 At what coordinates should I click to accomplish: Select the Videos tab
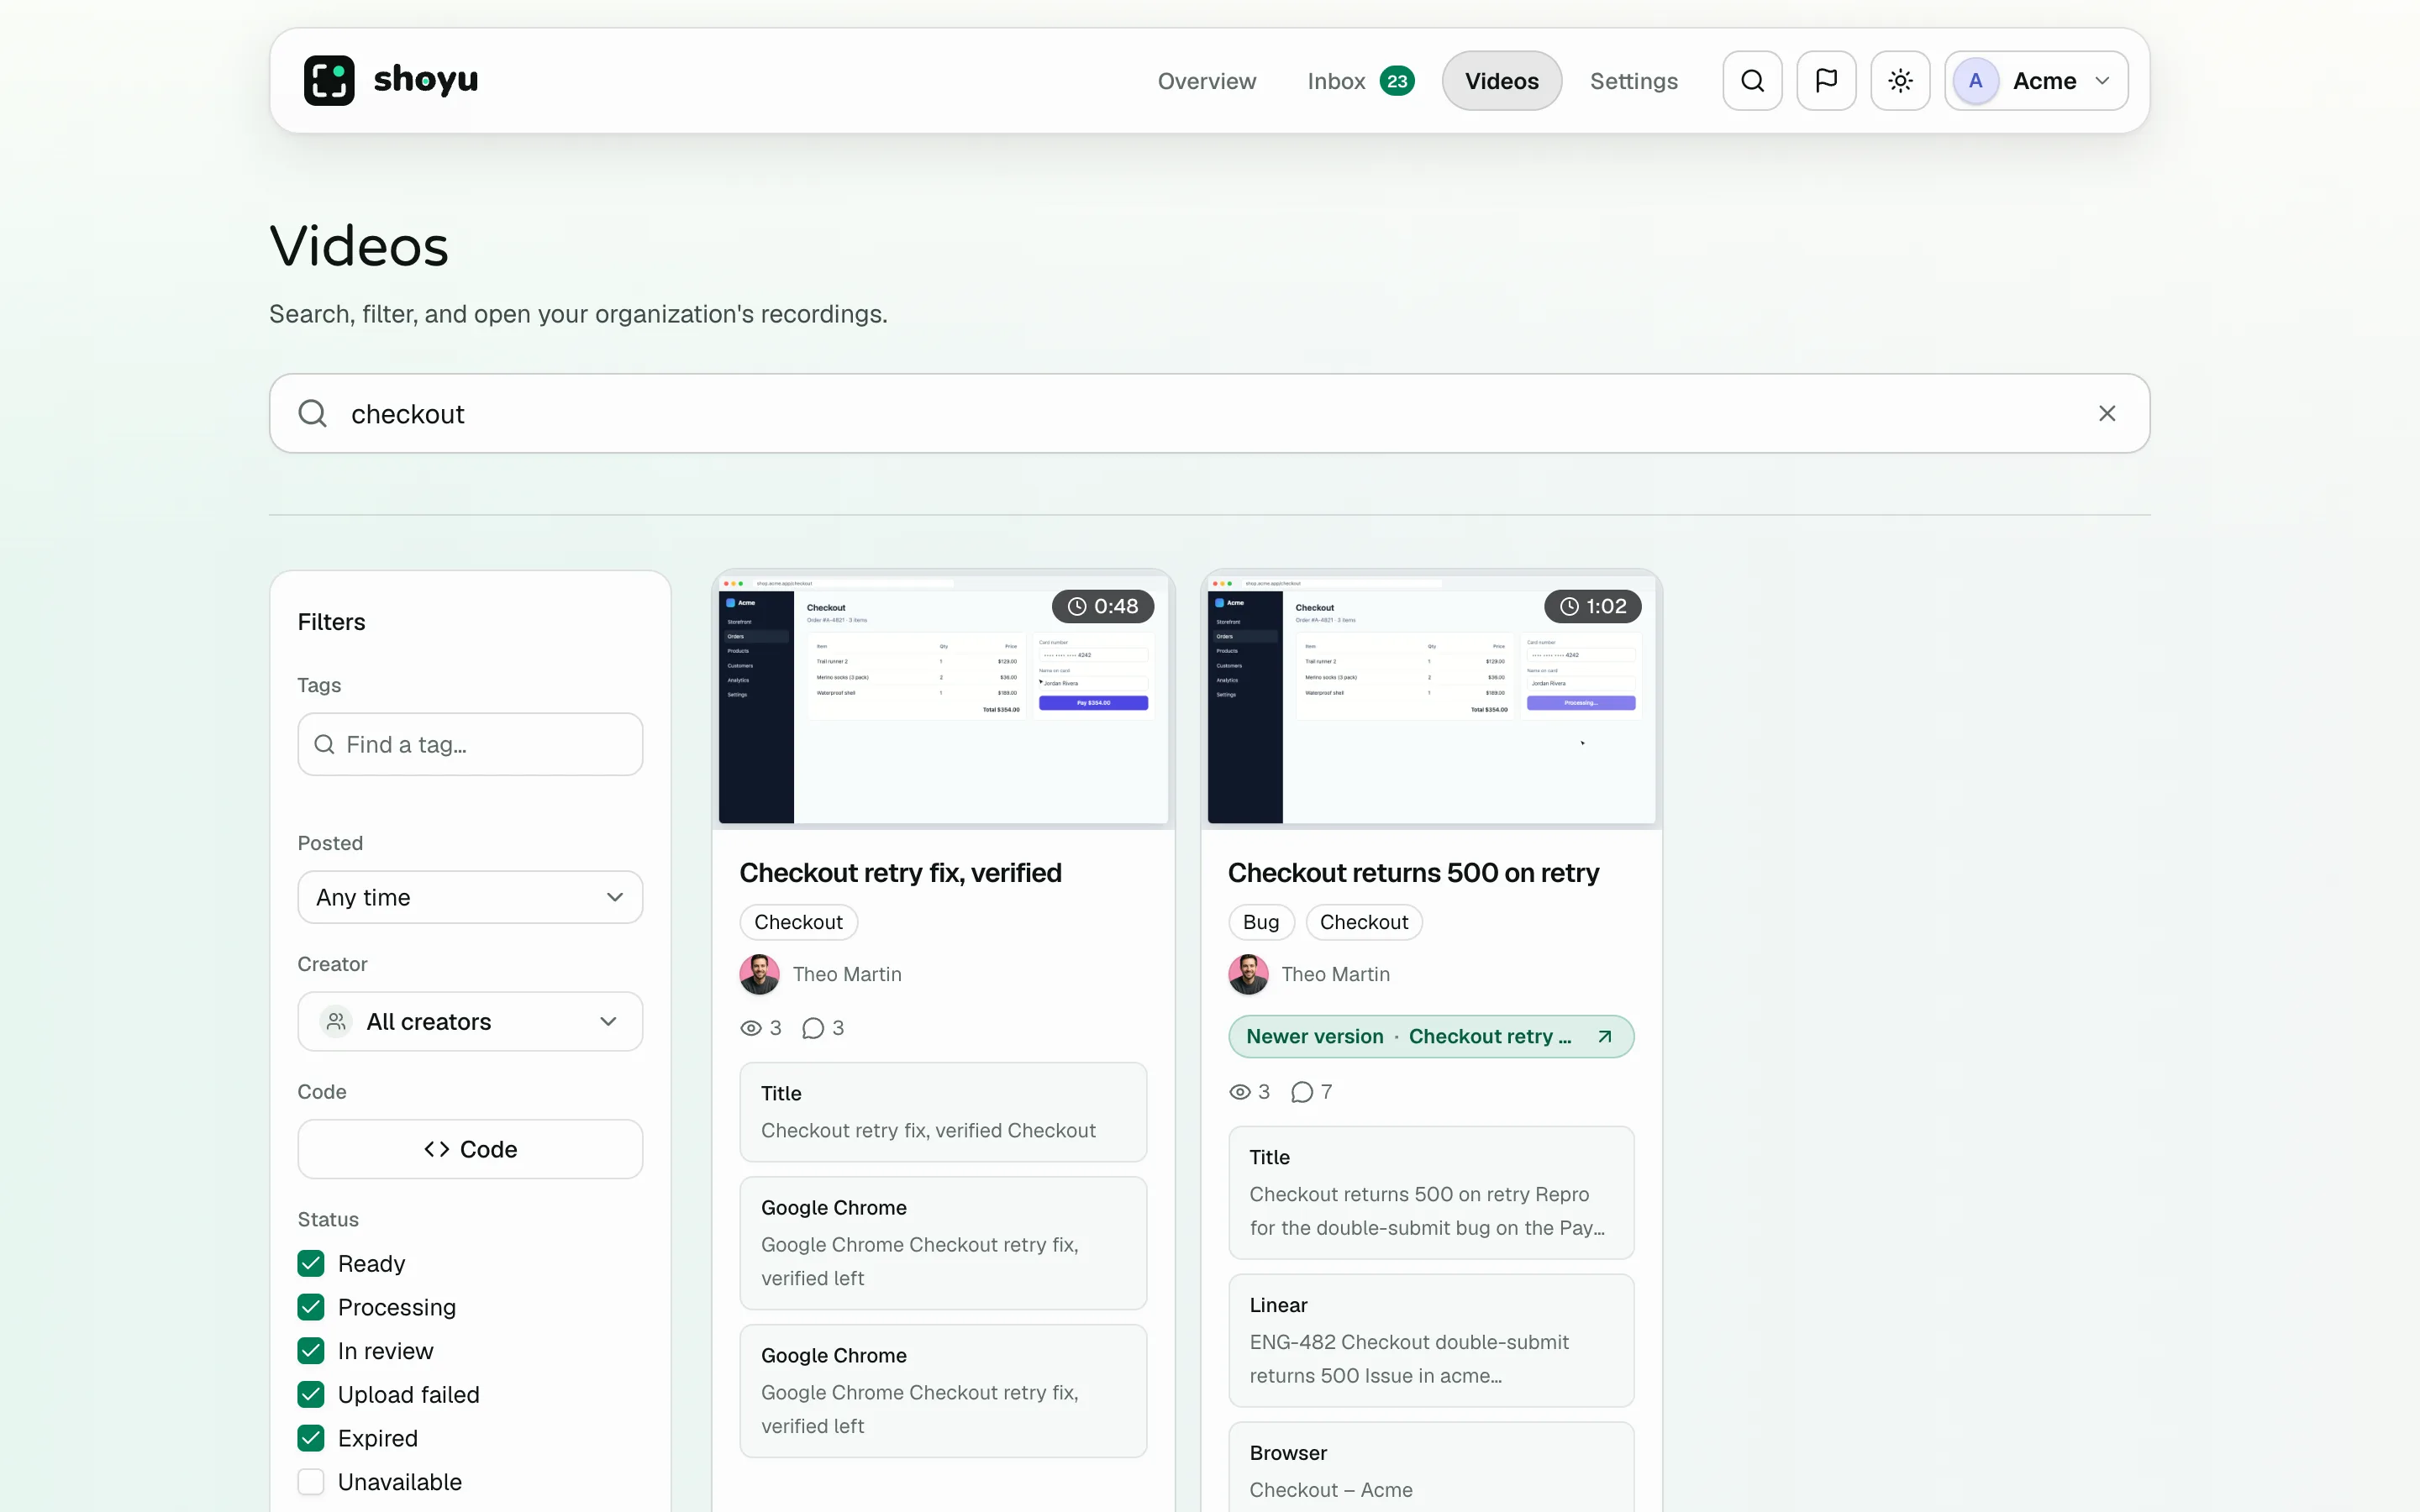pos(1501,81)
